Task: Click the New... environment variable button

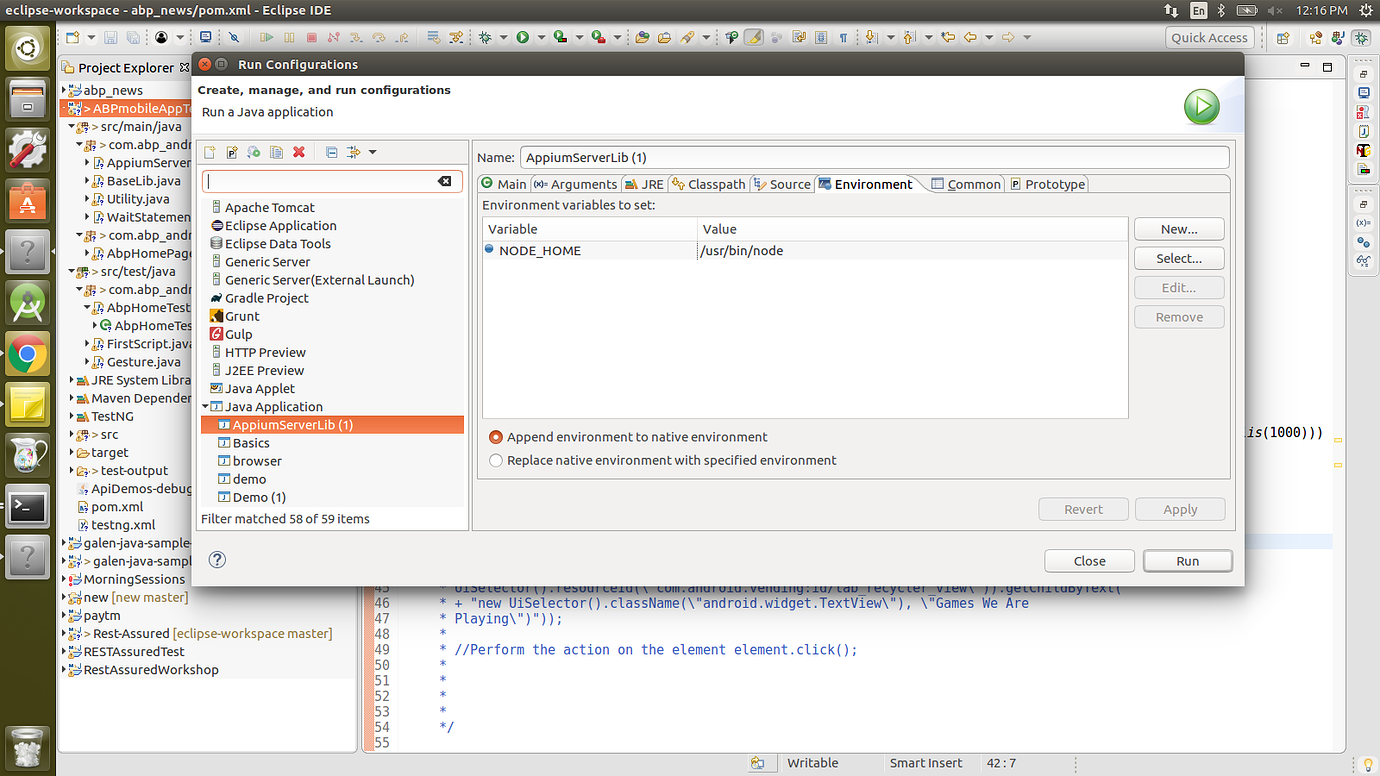Action: click(x=1179, y=229)
